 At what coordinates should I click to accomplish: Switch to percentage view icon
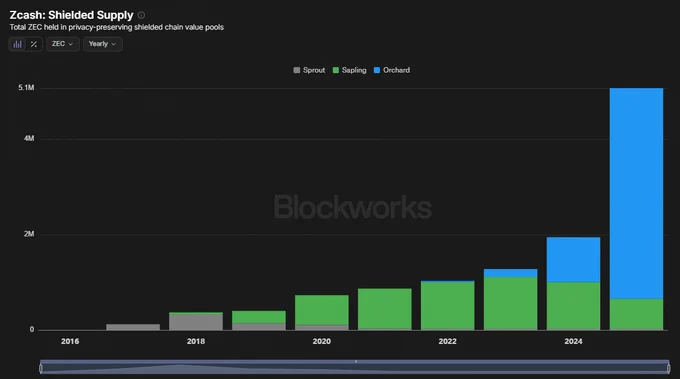(x=34, y=44)
